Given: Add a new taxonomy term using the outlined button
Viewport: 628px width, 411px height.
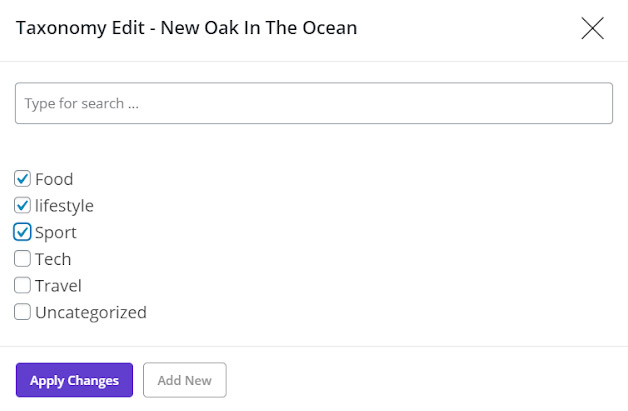Looking at the screenshot, I should tap(185, 380).
